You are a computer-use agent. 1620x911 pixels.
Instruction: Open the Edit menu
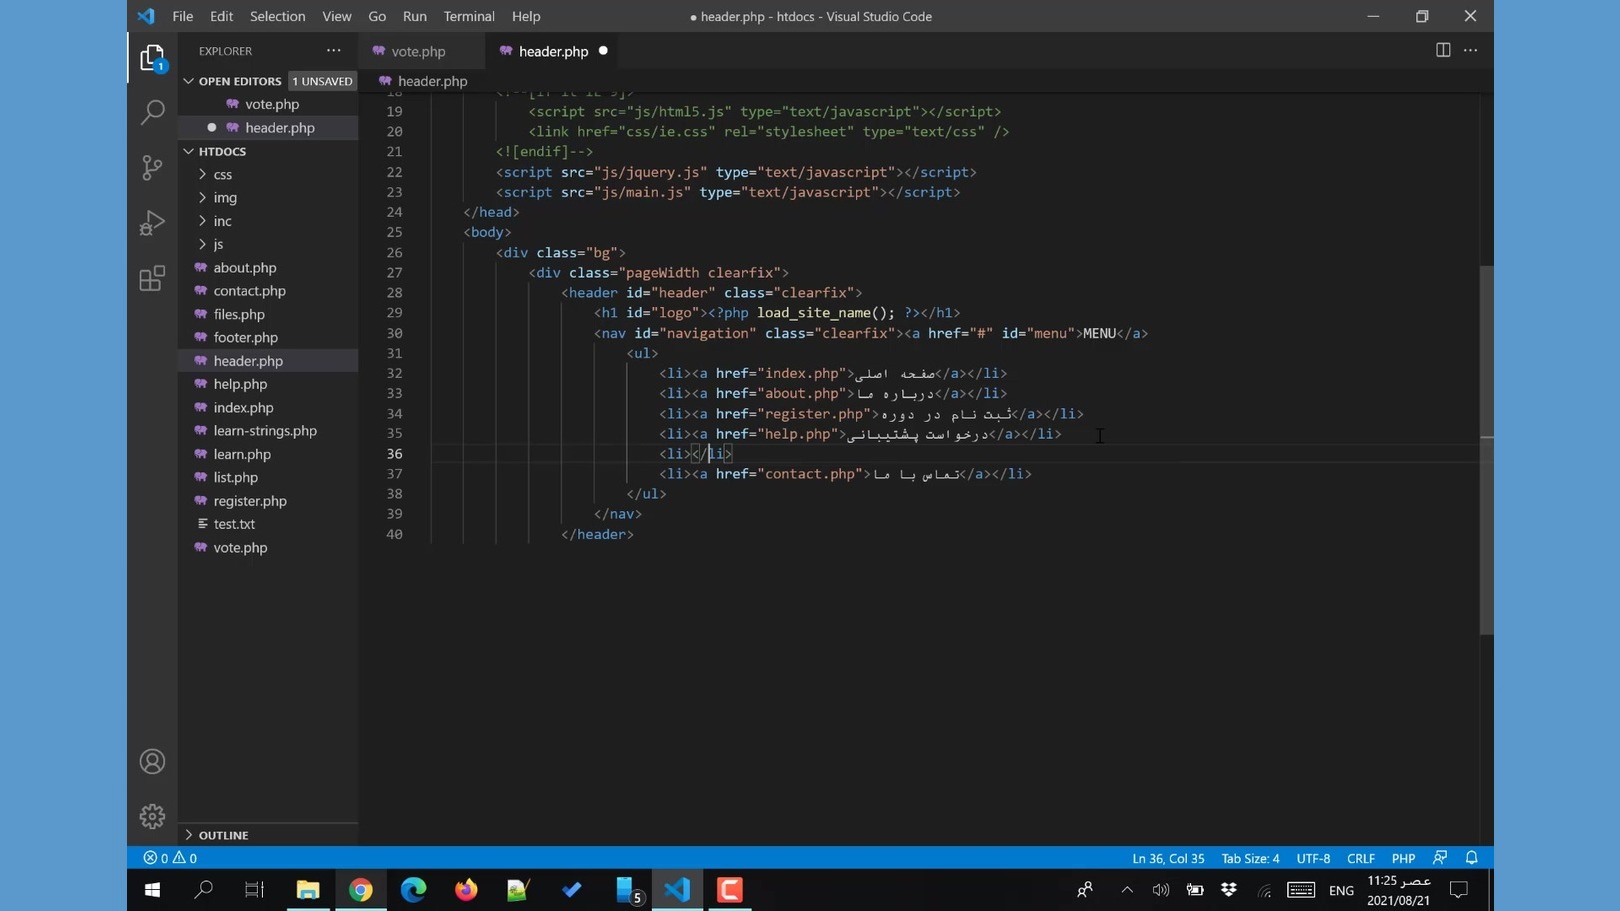[x=222, y=16]
